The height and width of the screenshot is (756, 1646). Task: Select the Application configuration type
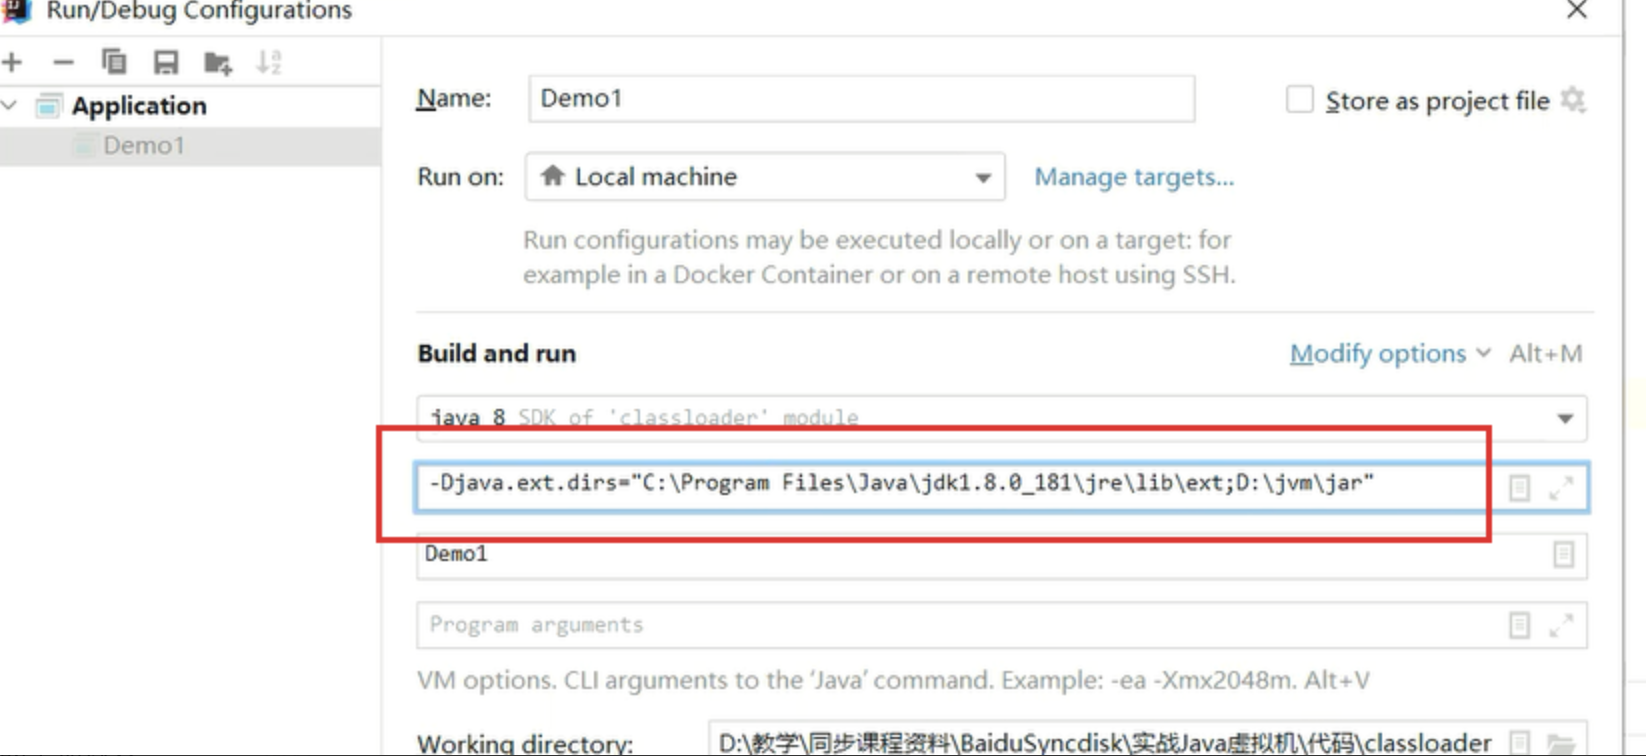(x=139, y=105)
